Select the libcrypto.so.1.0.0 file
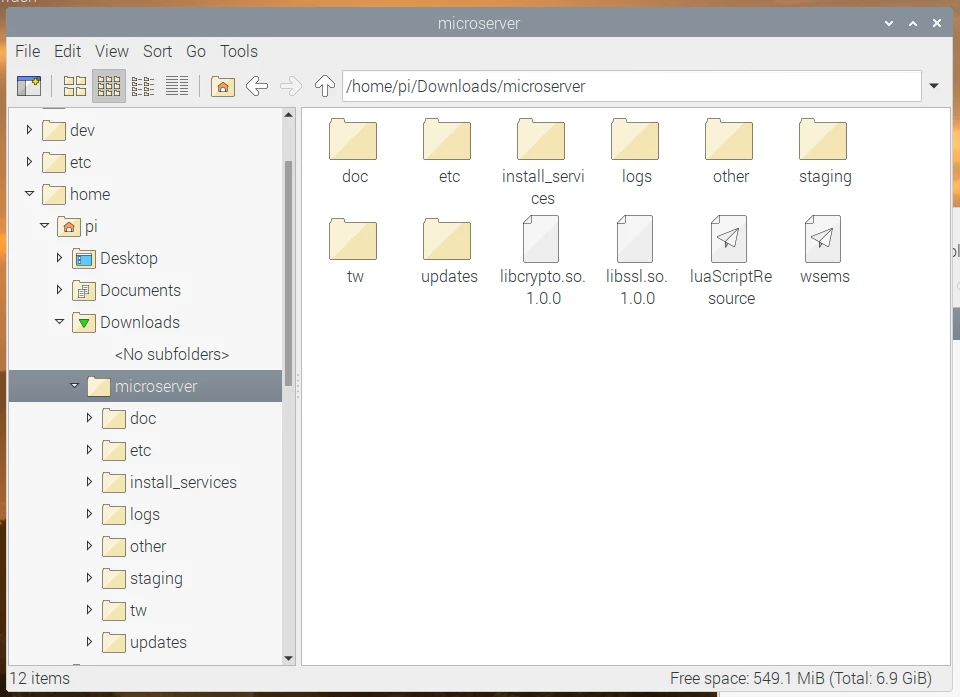 coord(541,242)
